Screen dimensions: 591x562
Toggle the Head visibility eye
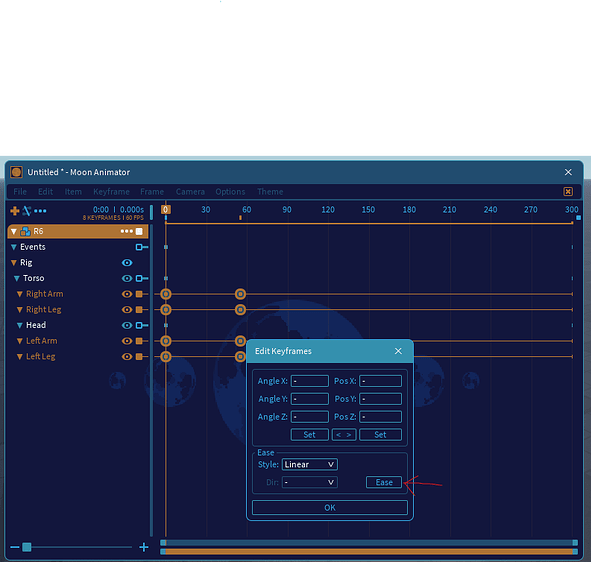tap(127, 325)
